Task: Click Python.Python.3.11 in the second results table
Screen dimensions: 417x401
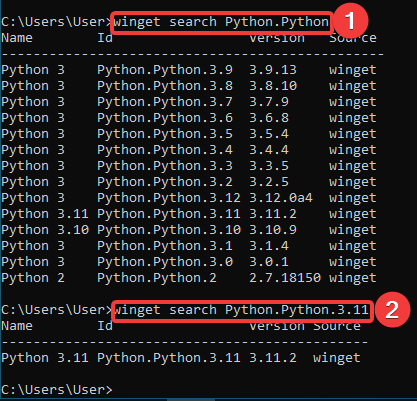Action: tap(169, 358)
